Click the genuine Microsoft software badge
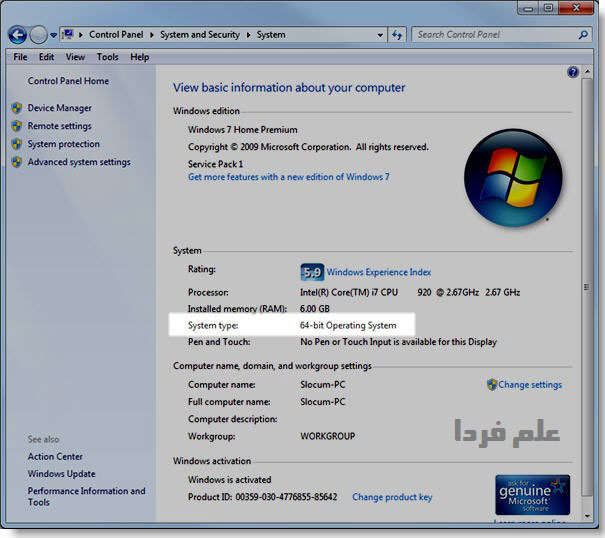 pos(532,495)
